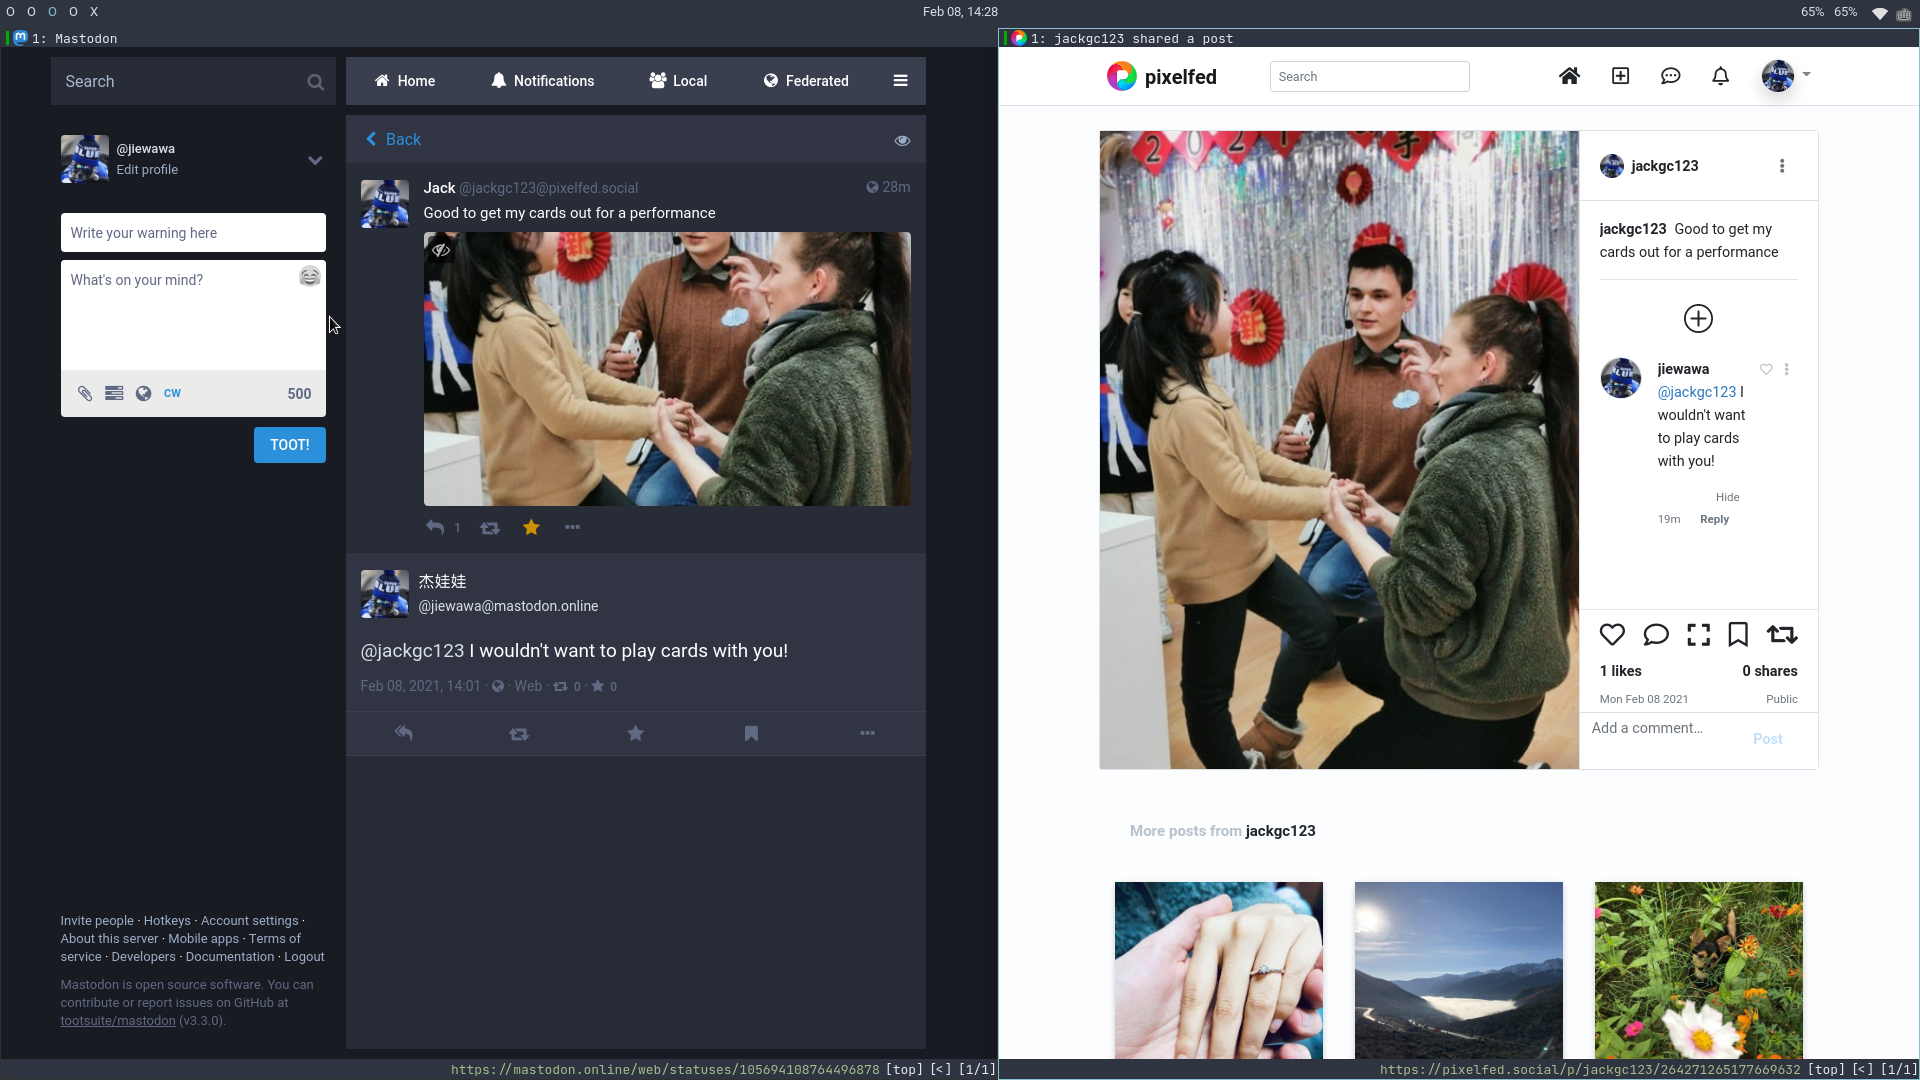Click the Pixelfed create post icon
The image size is (1920, 1080).
click(1619, 75)
